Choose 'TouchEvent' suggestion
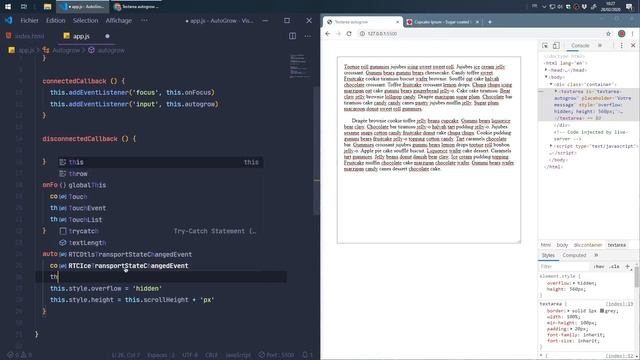Screen dimensions: 640x360 160,208
